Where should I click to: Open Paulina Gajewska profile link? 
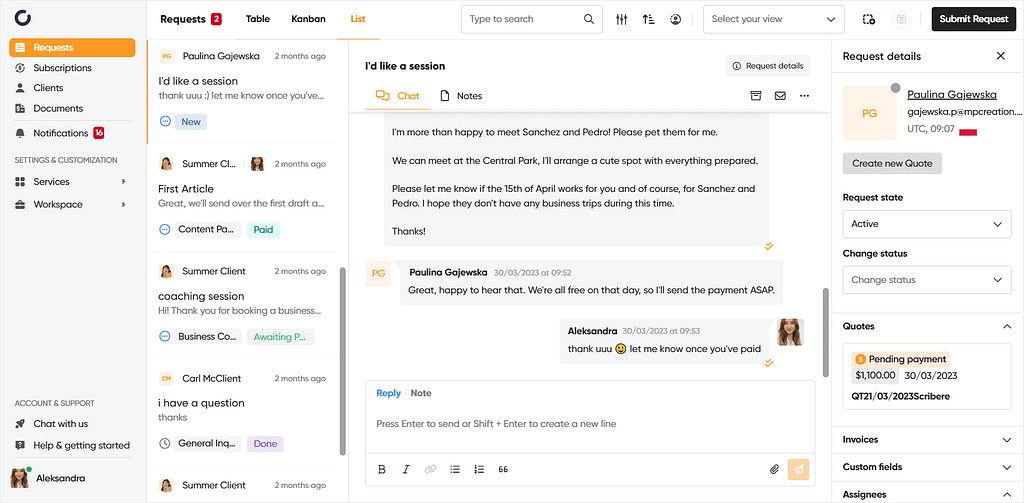(952, 95)
